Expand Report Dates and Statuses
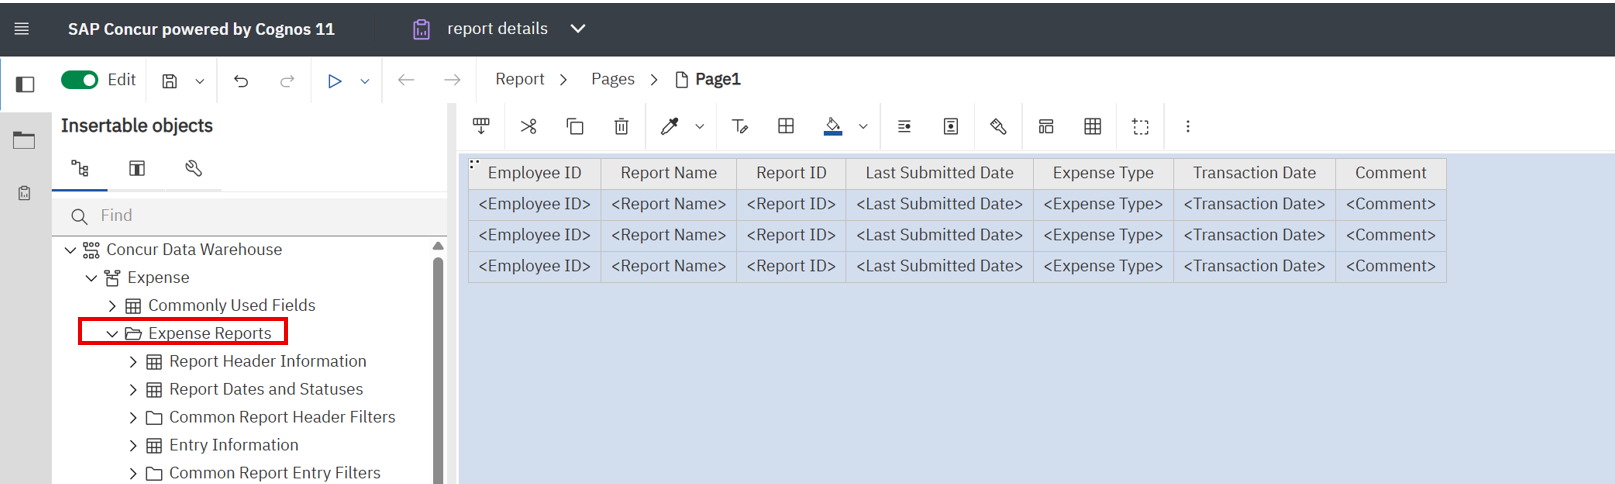1615x484 pixels. tap(133, 390)
